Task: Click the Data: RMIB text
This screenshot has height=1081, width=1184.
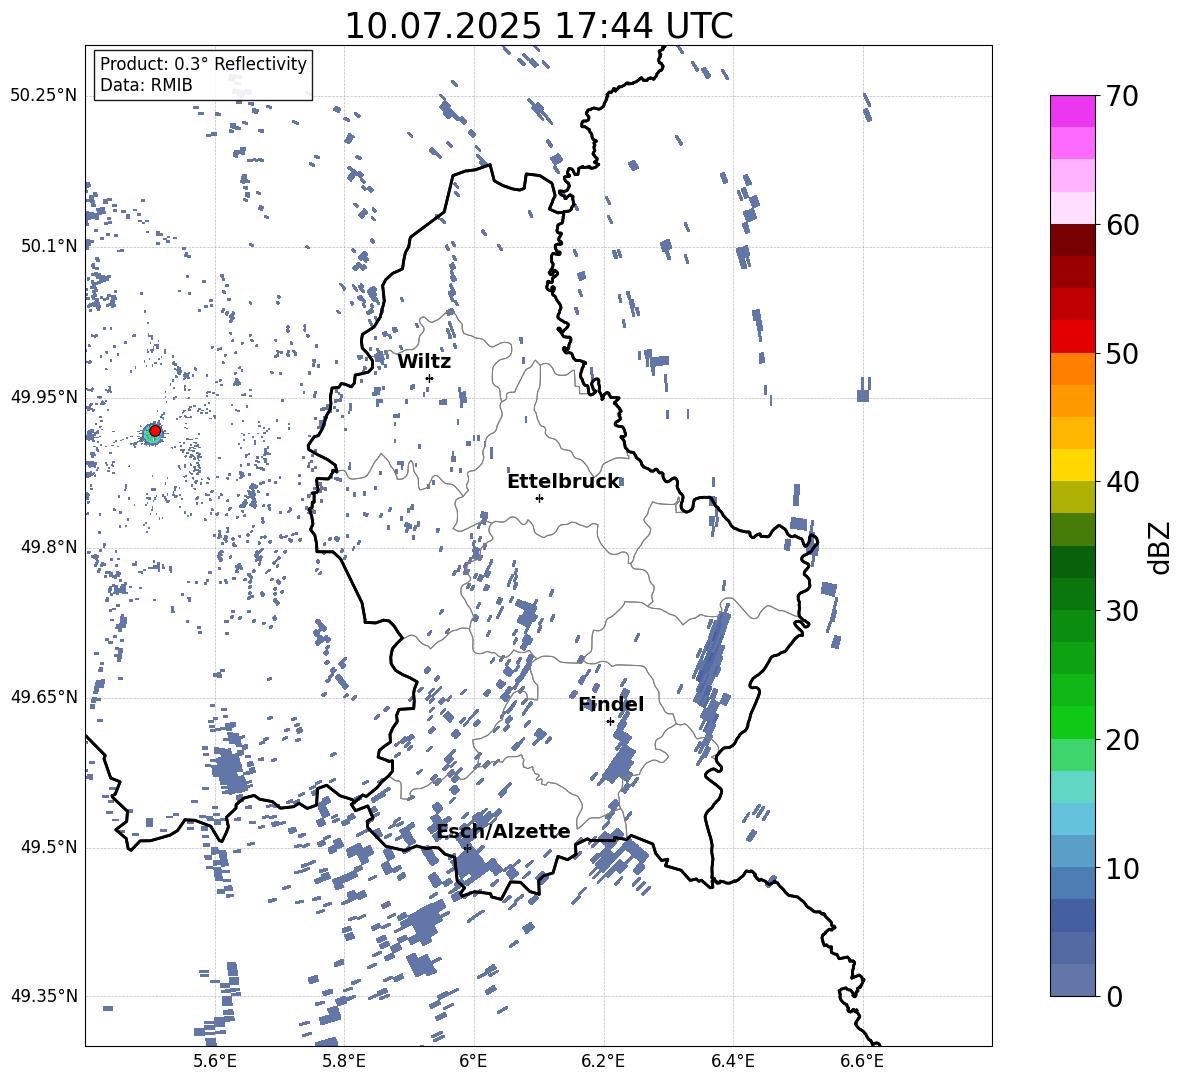Action: [146, 85]
